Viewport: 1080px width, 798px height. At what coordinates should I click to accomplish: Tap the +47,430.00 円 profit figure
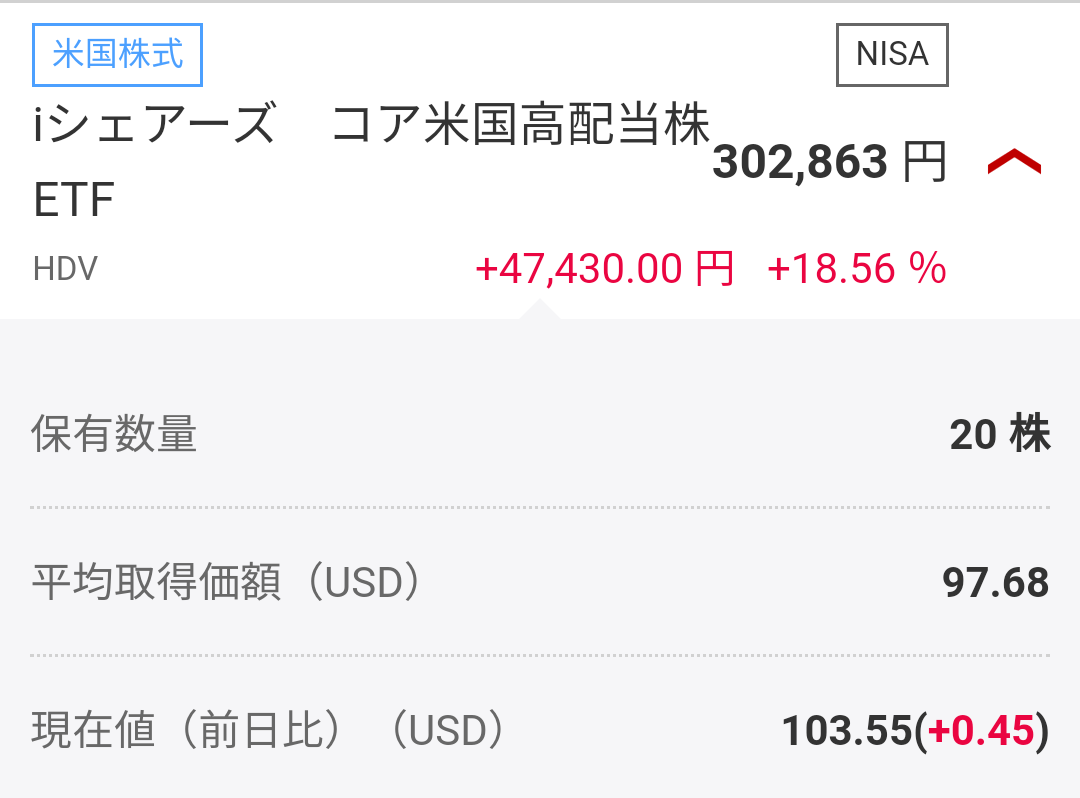pos(604,269)
